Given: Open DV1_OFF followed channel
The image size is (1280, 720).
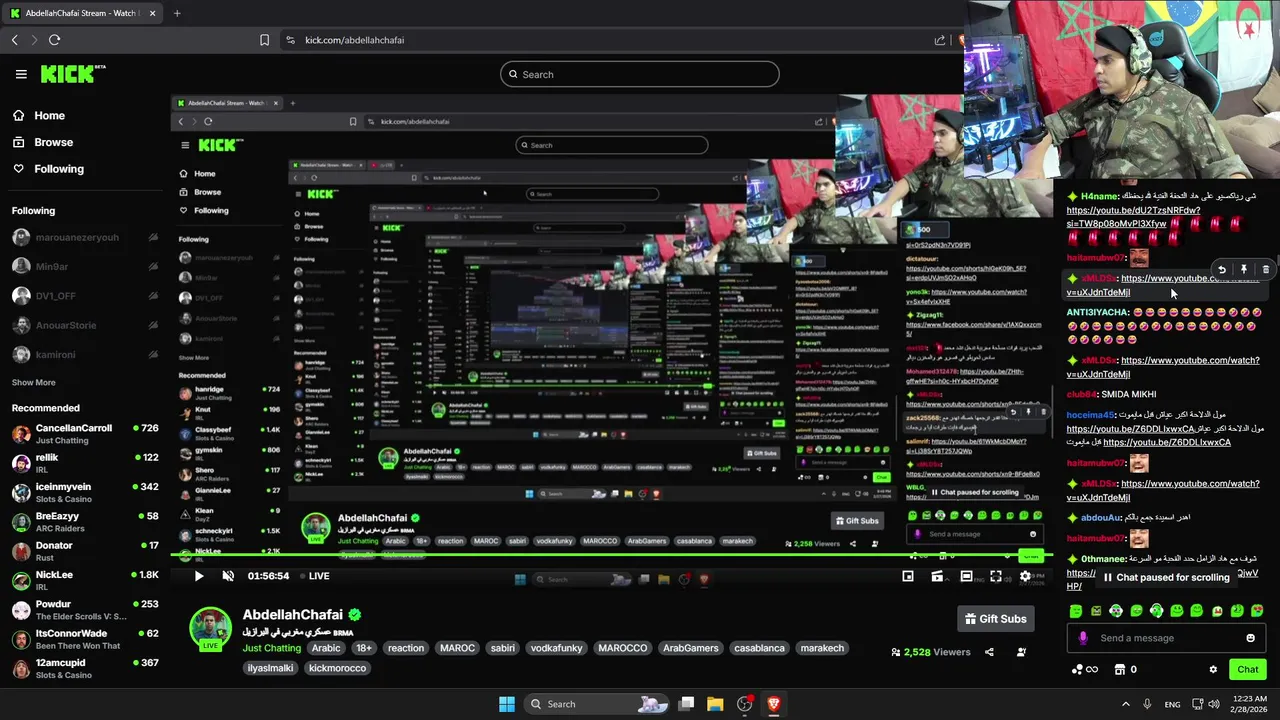Looking at the screenshot, I should click(85, 296).
